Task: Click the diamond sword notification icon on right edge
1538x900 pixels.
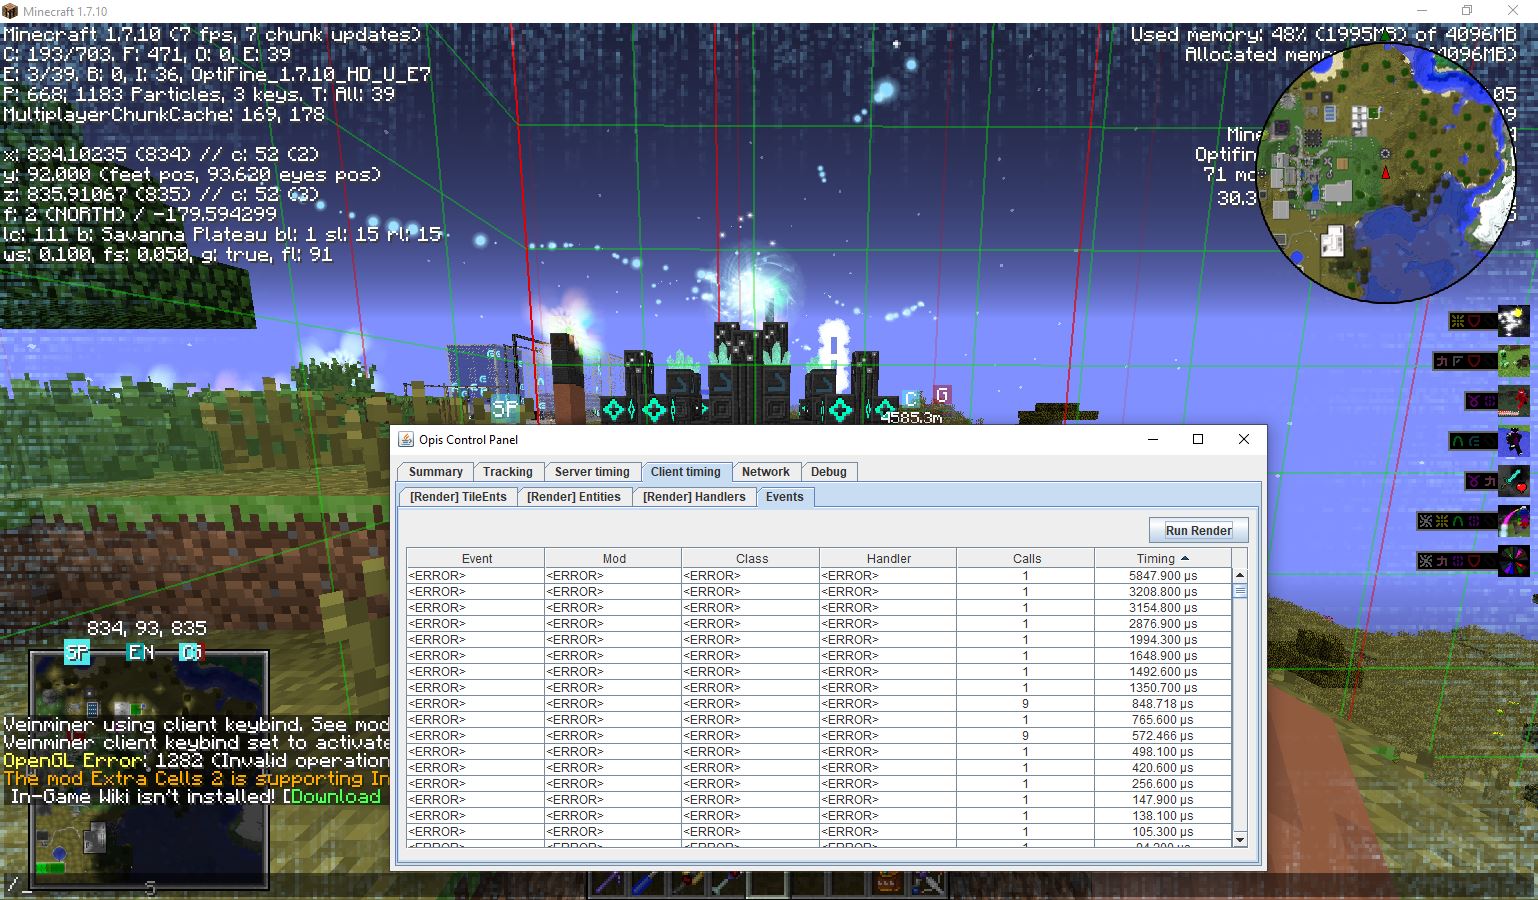Action: [x=1513, y=477]
